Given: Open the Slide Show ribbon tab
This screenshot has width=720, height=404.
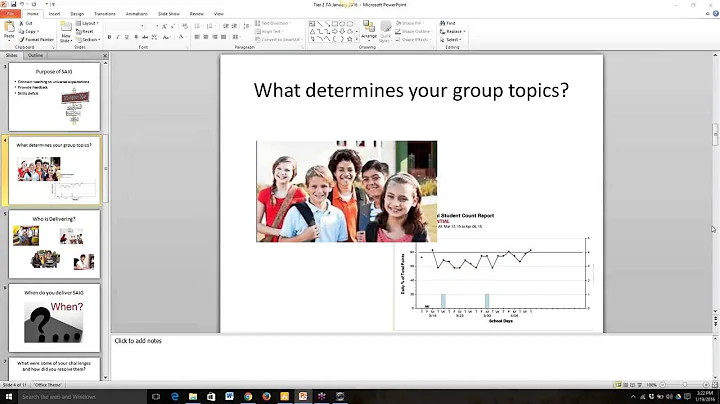Looking at the screenshot, I should 169,14.
